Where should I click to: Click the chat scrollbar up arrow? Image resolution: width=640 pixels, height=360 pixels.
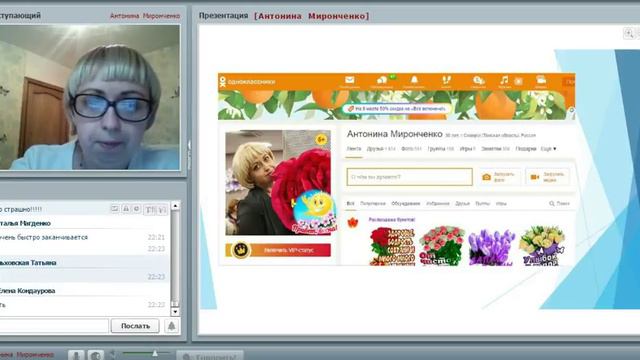point(175,206)
